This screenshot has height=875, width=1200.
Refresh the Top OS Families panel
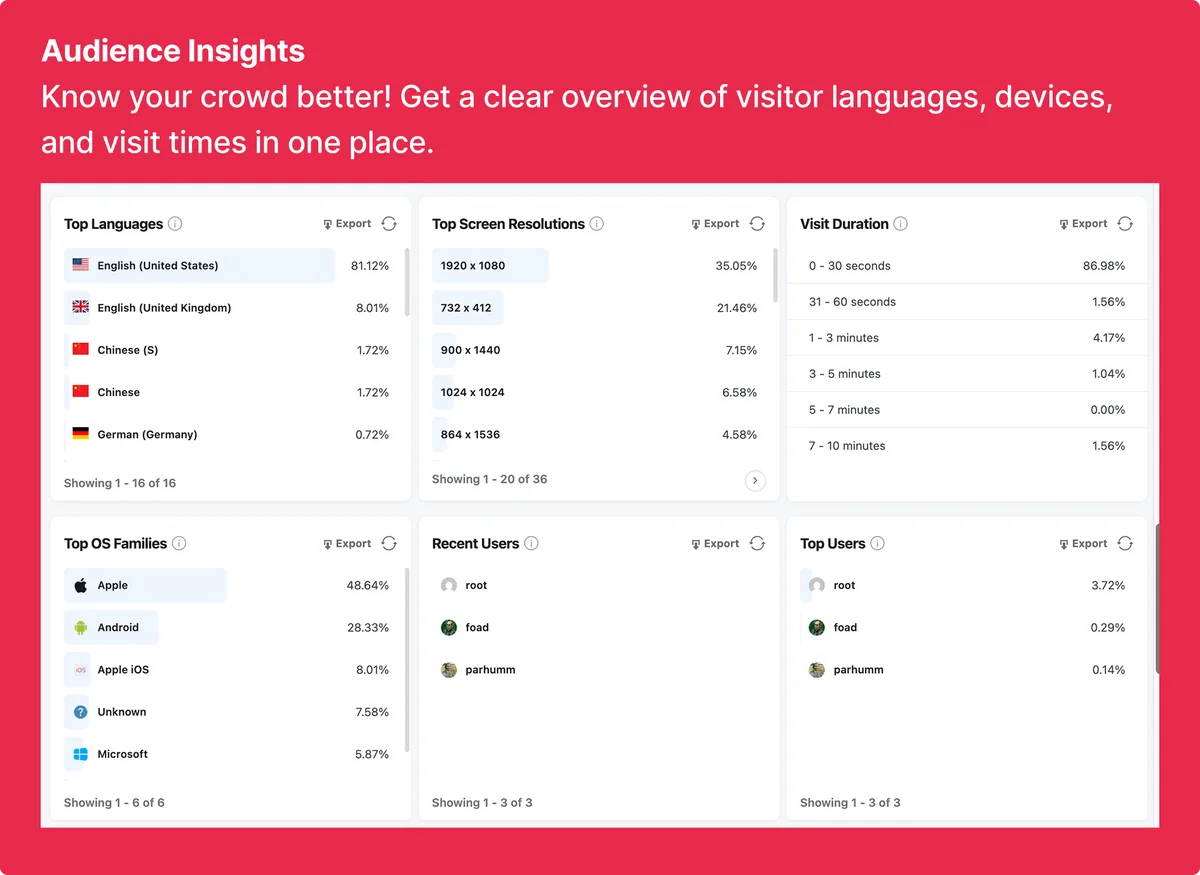tap(389, 544)
